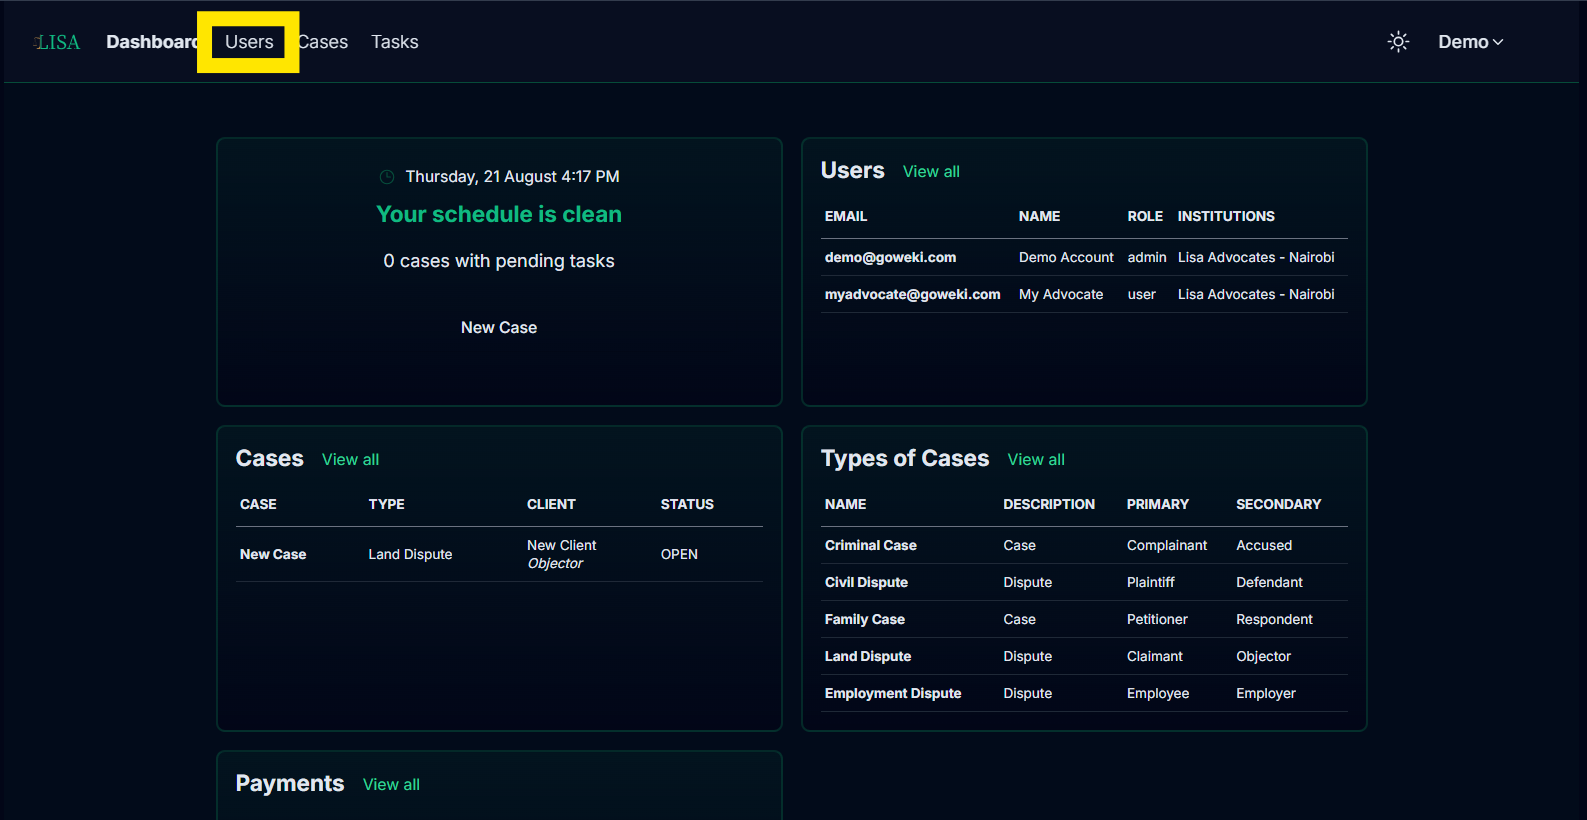Click the Plaintiff cell
This screenshot has height=820, width=1587.
[x=1150, y=583]
